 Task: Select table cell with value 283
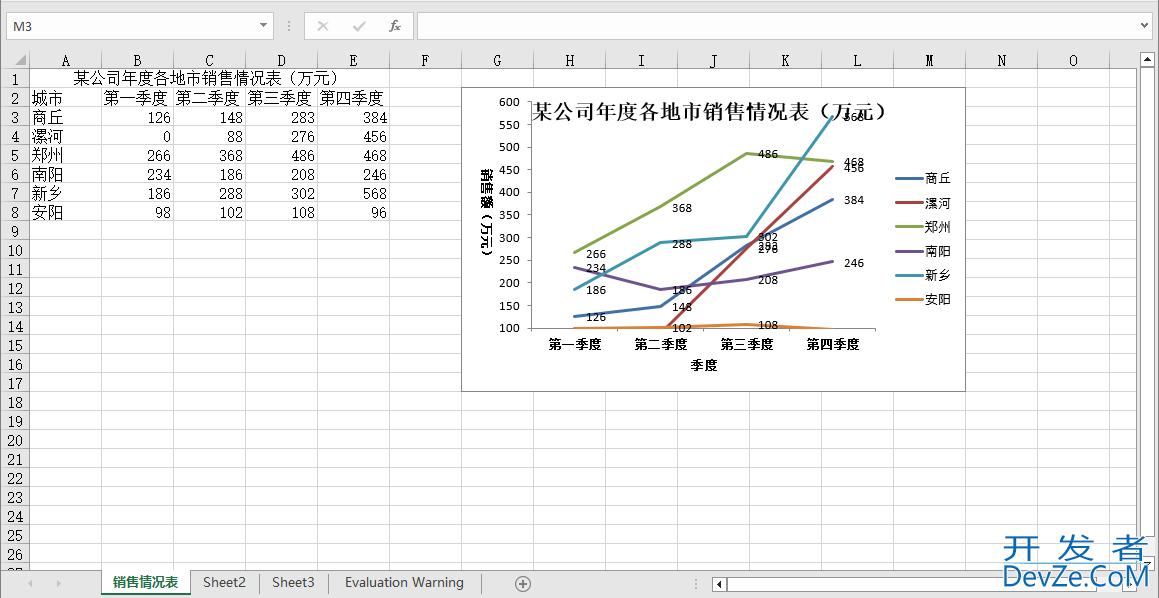pyautogui.click(x=282, y=117)
